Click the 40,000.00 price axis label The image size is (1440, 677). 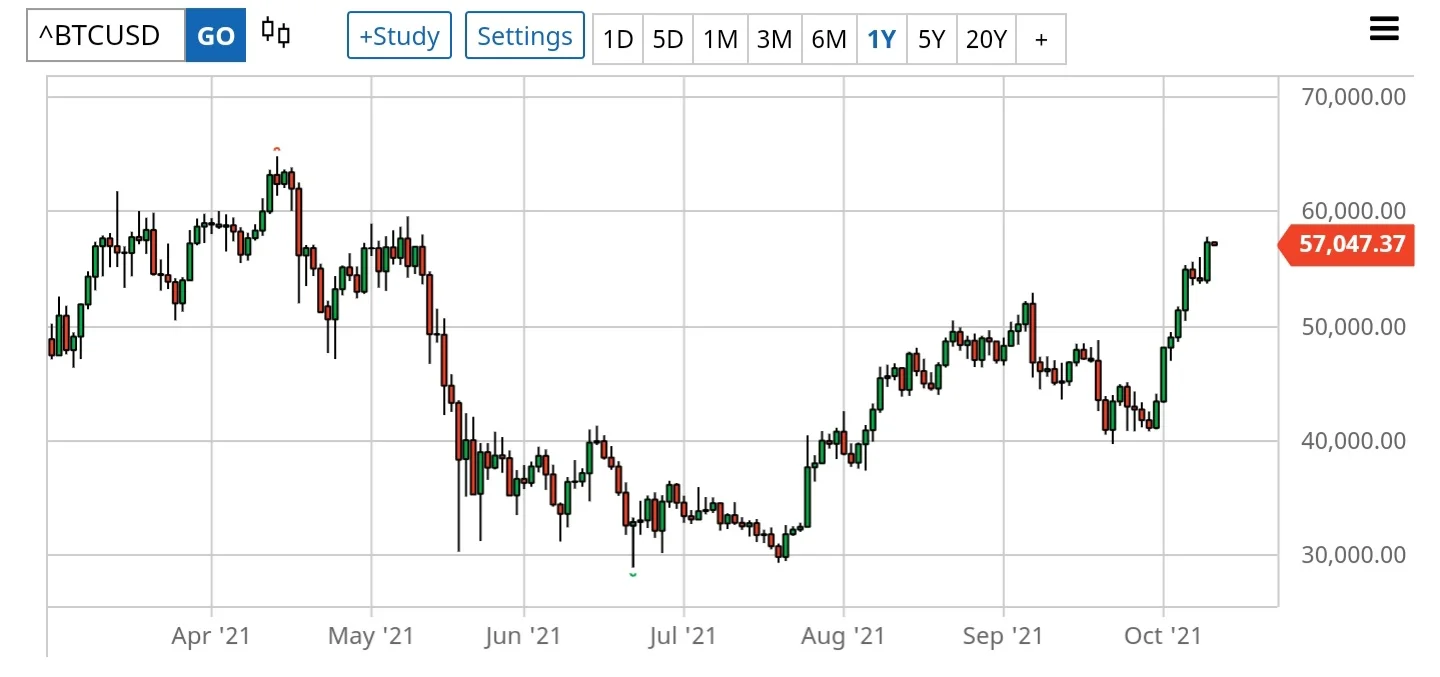tap(1354, 441)
